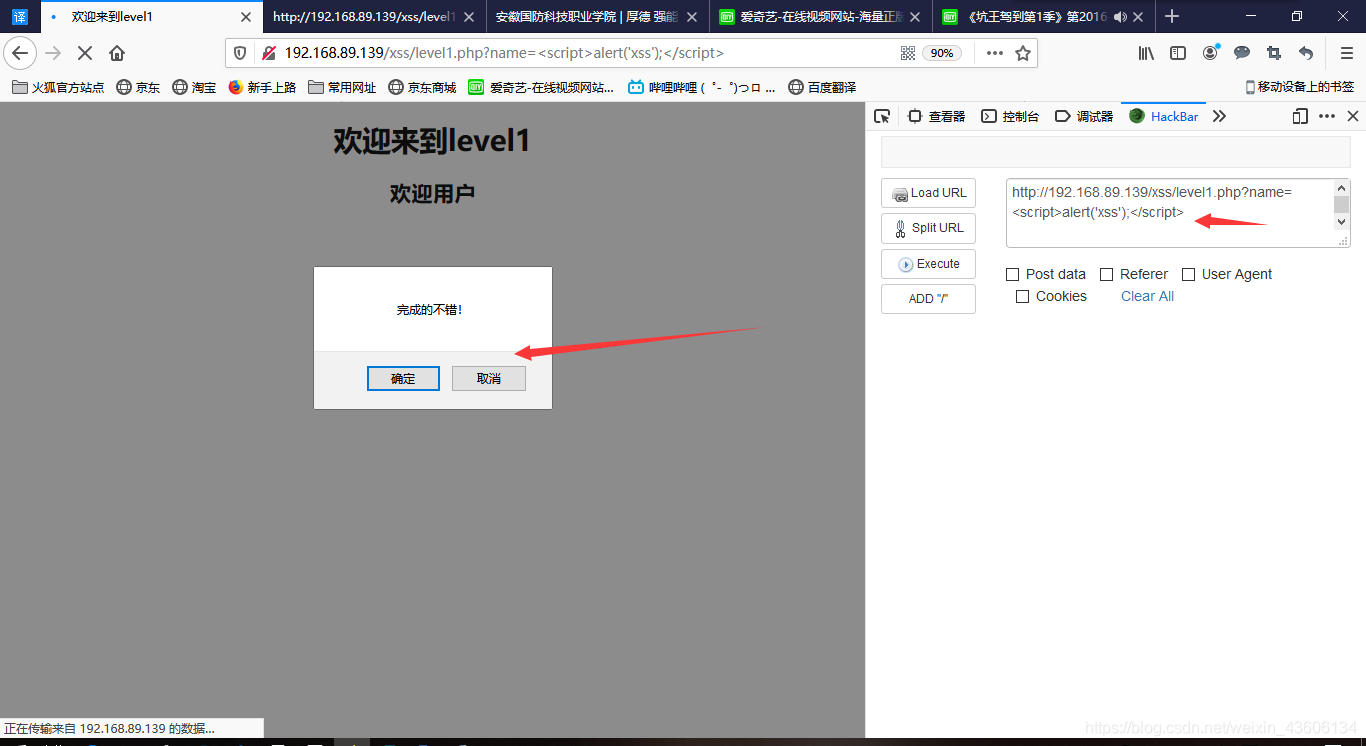Click the undo arrow toolbar icon
The width and height of the screenshot is (1366, 746).
click(1306, 53)
